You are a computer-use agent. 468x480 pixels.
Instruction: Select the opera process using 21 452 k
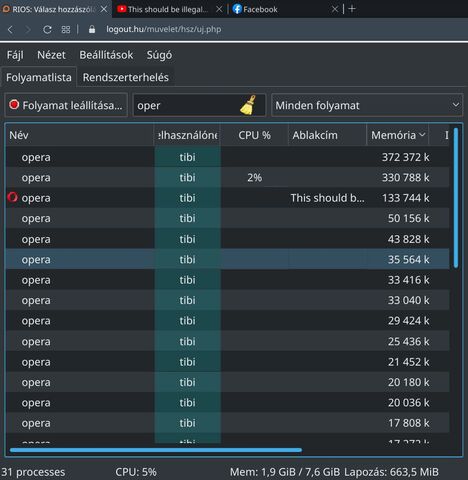coord(227,362)
